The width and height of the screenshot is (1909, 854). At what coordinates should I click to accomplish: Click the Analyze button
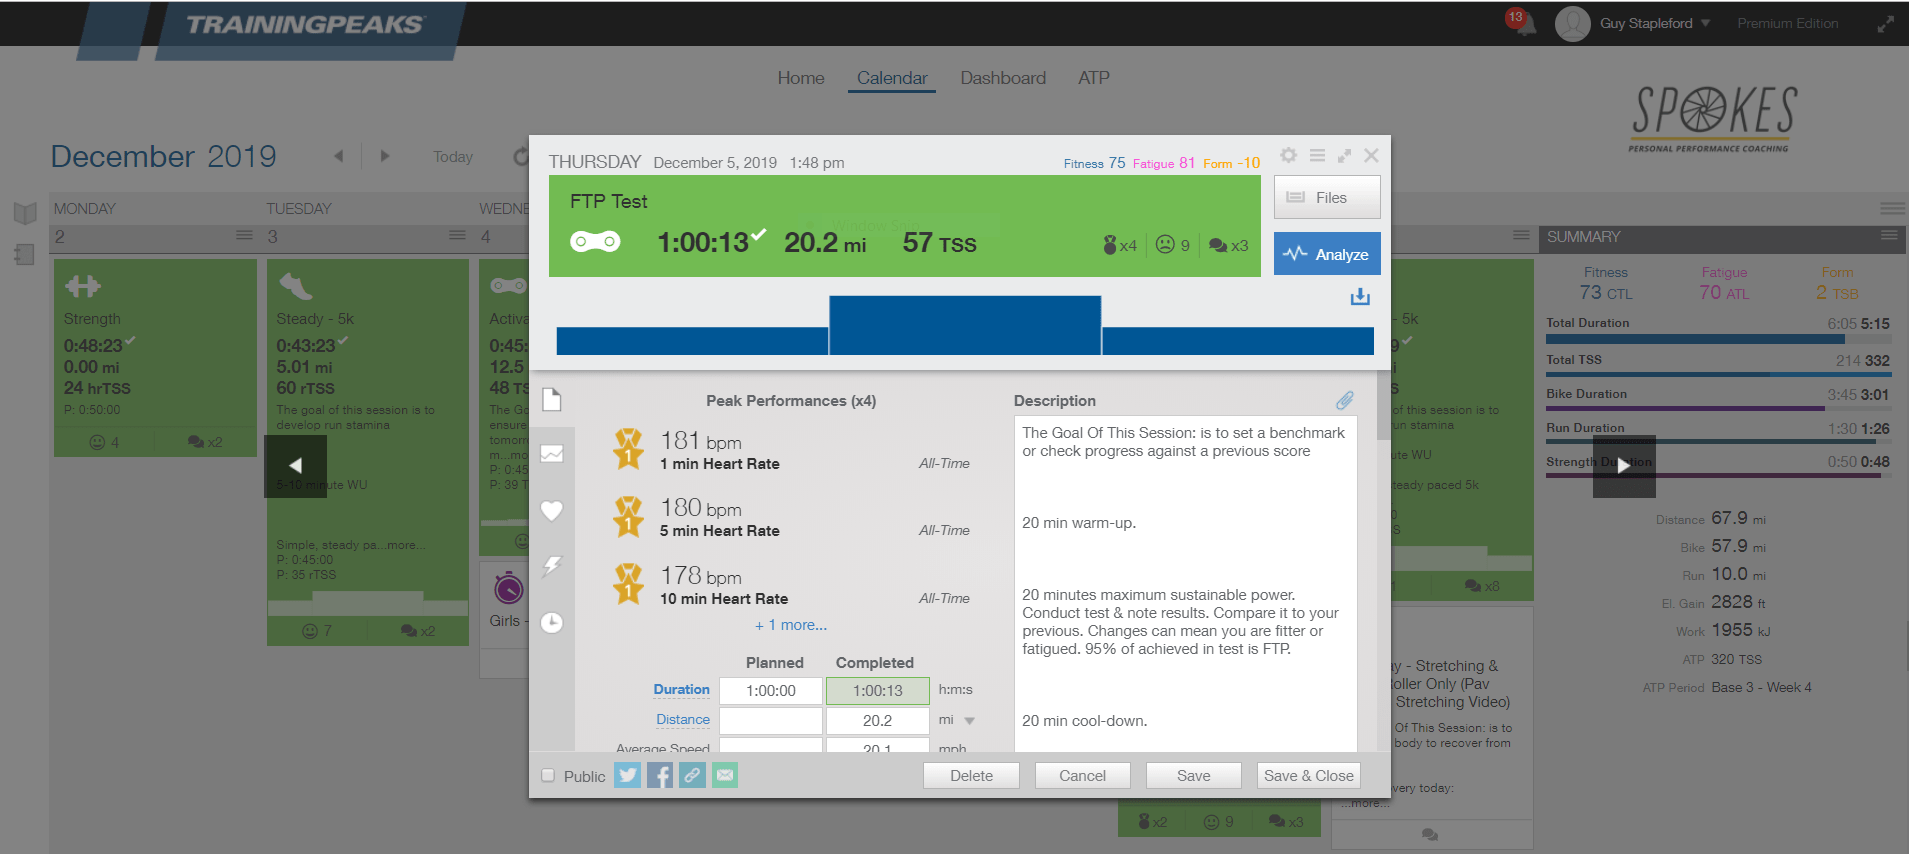point(1327,254)
